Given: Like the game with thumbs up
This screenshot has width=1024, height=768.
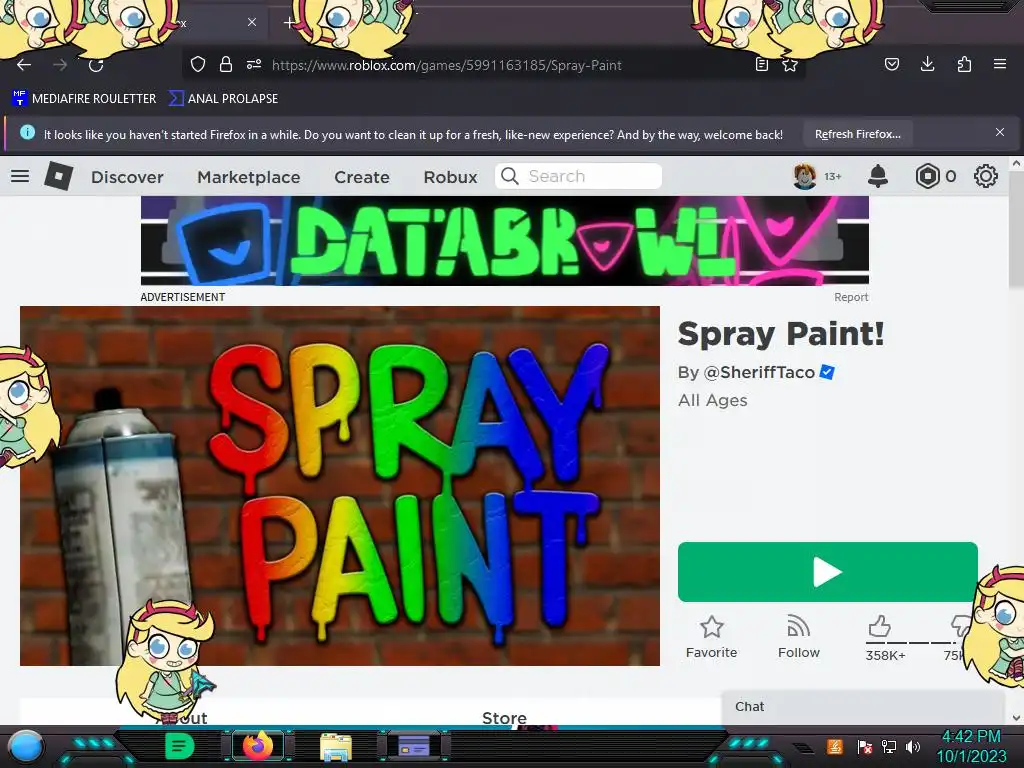Looking at the screenshot, I should point(879,626).
